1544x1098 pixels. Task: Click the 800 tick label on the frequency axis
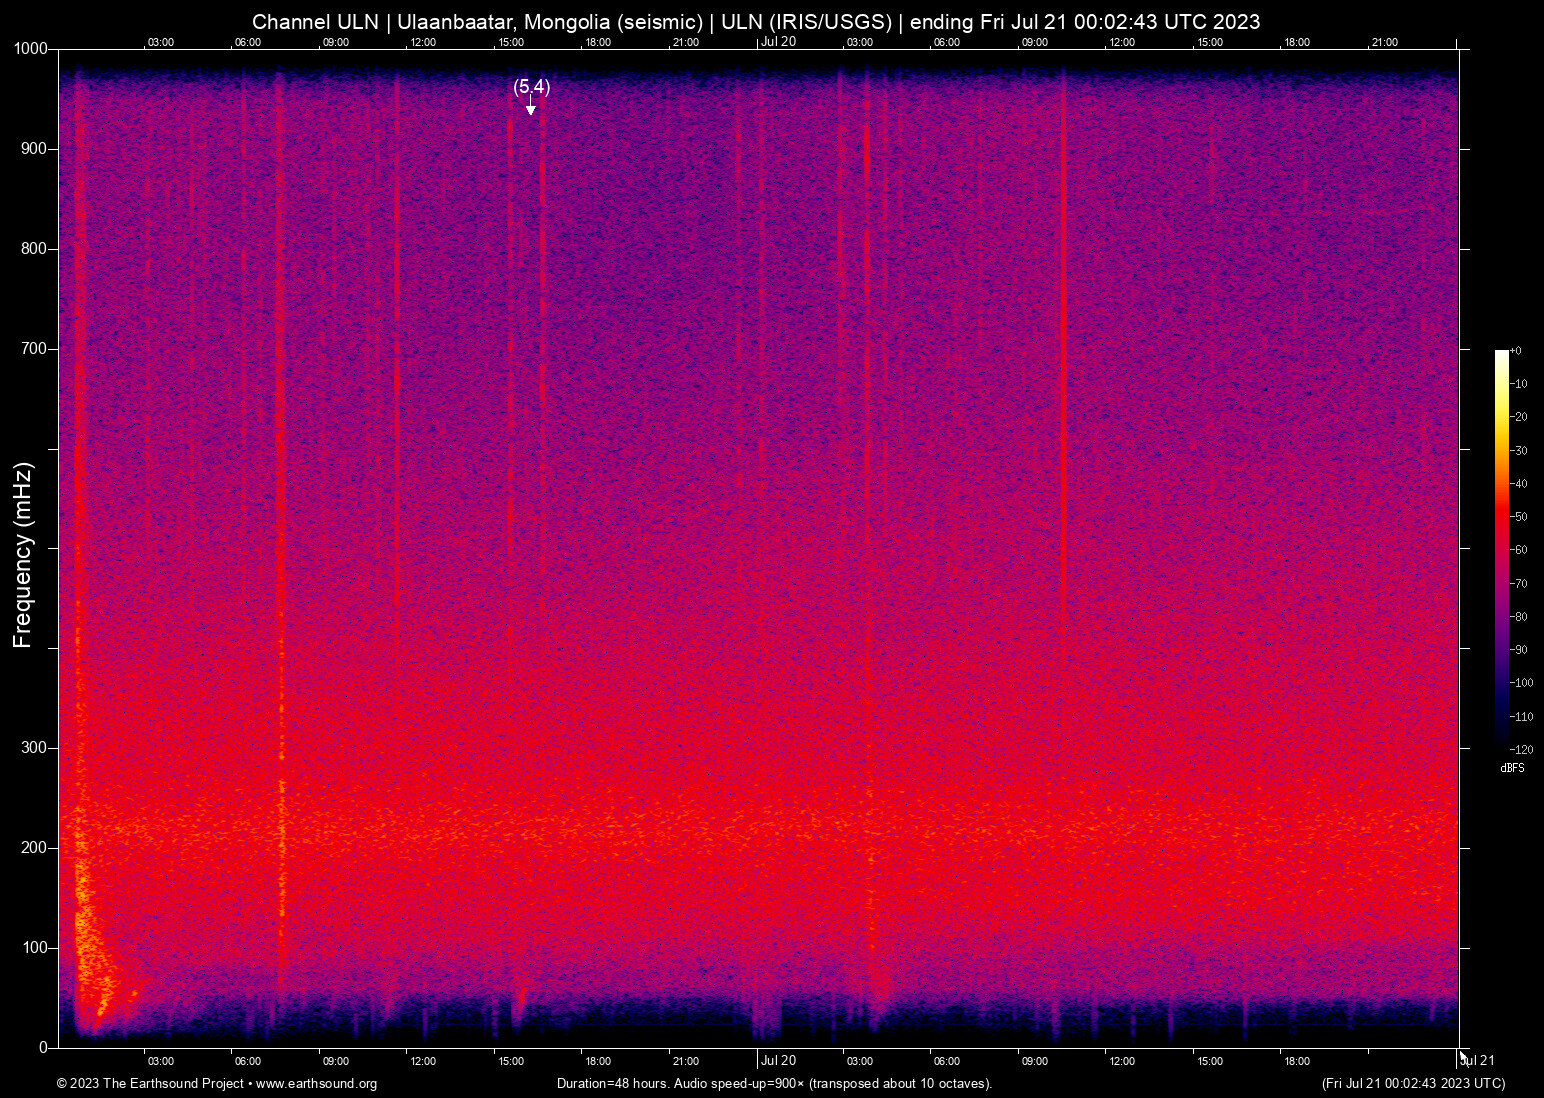coord(35,249)
